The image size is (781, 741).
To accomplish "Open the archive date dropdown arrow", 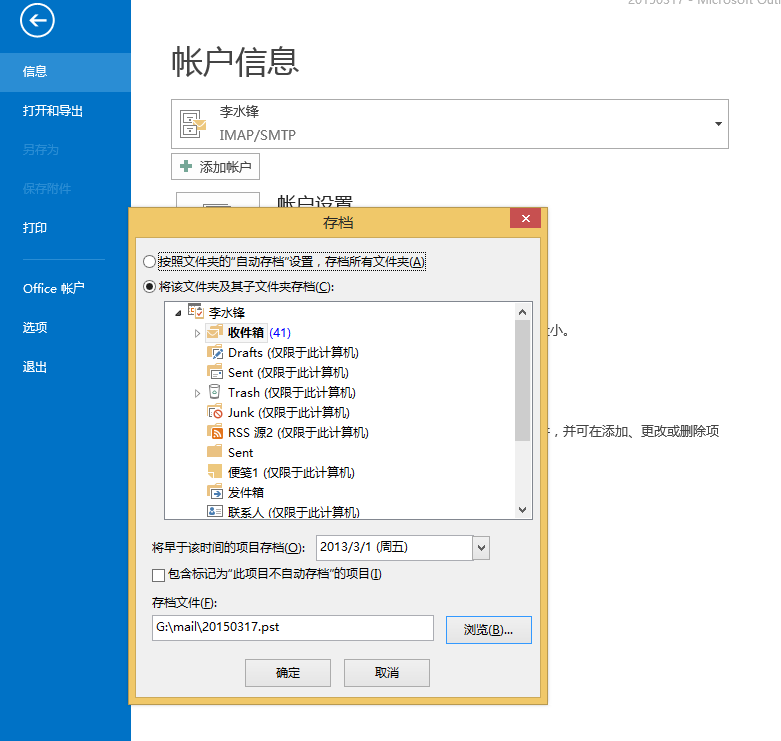I will (481, 548).
